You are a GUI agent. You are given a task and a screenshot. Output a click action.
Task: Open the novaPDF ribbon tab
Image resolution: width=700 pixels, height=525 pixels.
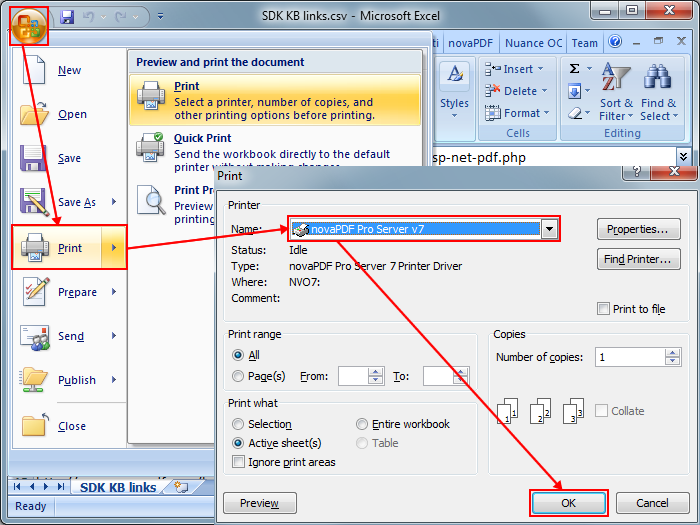(471, 43)
